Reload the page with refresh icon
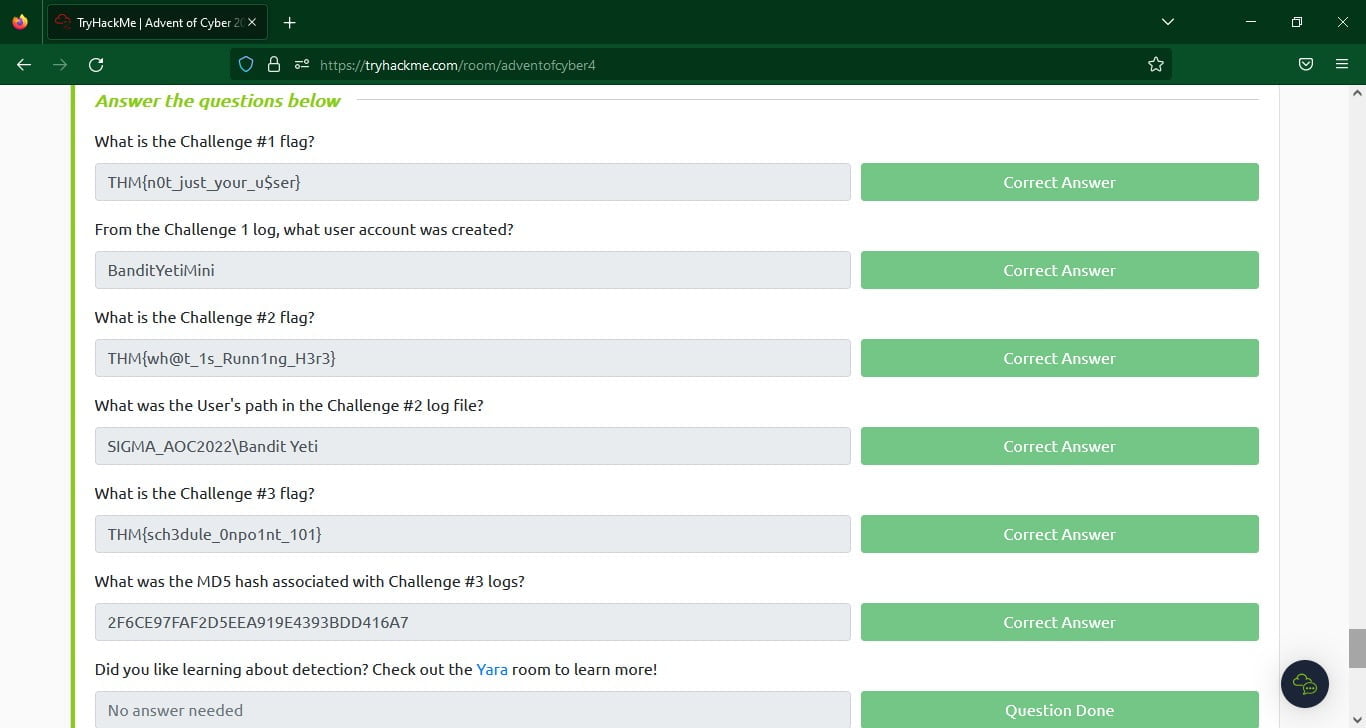Screen dimensions: 1366x728 pos(96,64)
